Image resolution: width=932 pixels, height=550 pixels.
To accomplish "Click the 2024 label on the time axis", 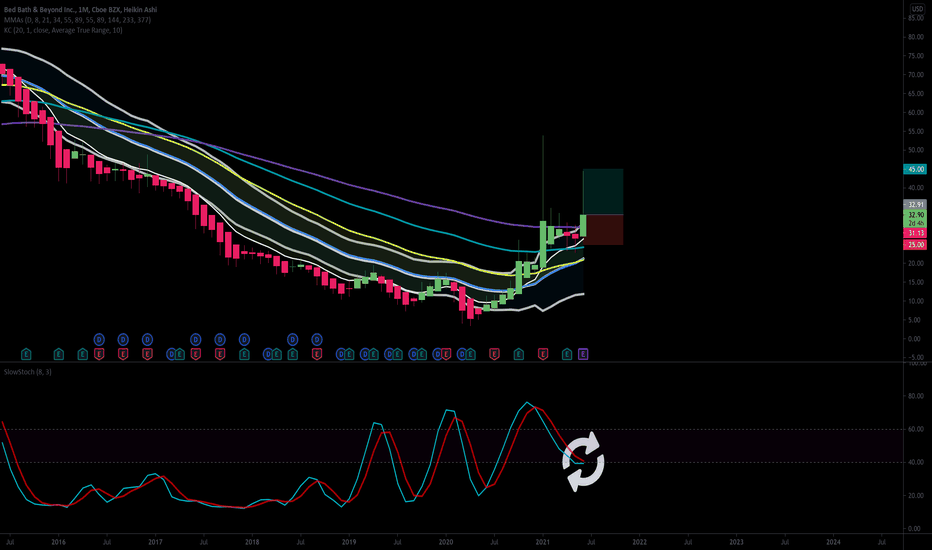I will point(833,542).
